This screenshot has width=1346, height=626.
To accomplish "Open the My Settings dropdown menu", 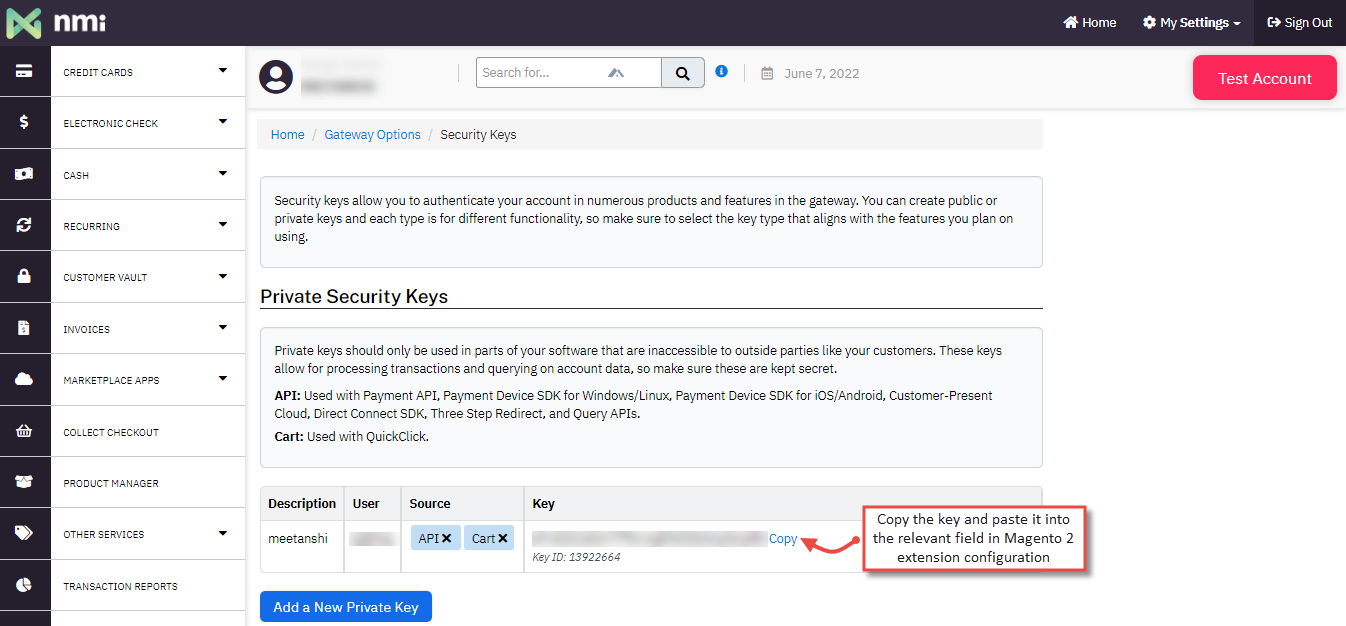I will click(1191, 22).
